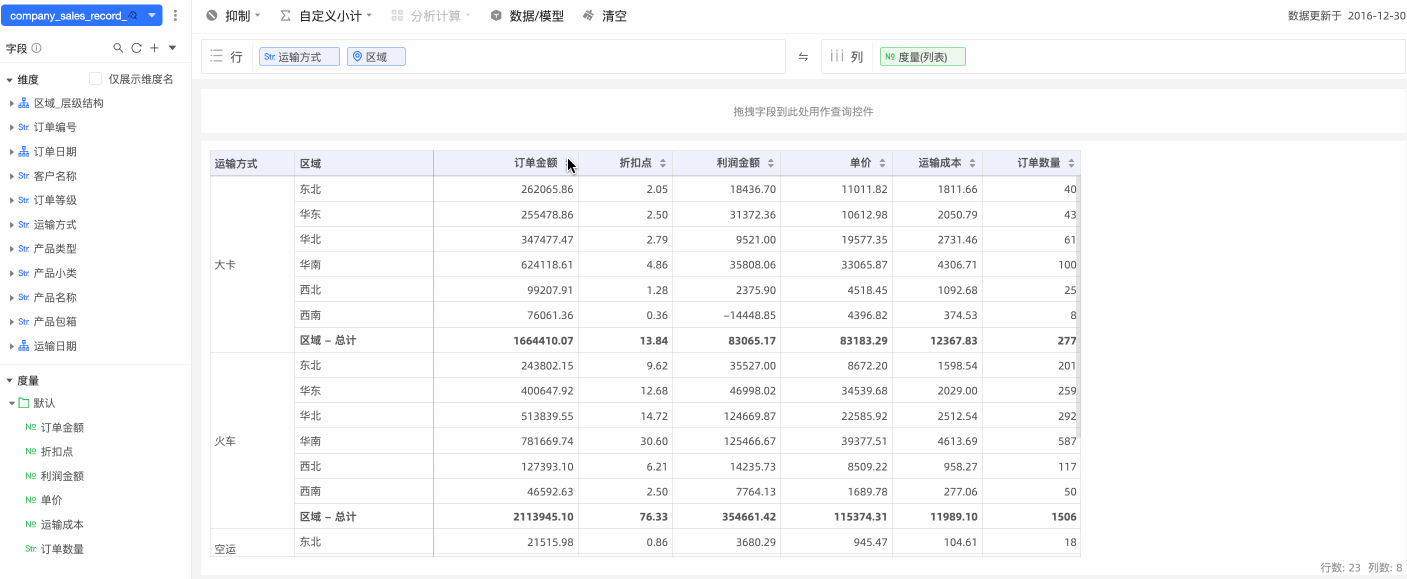Sort by 折扣点 column sort icon

pos(662,163)
